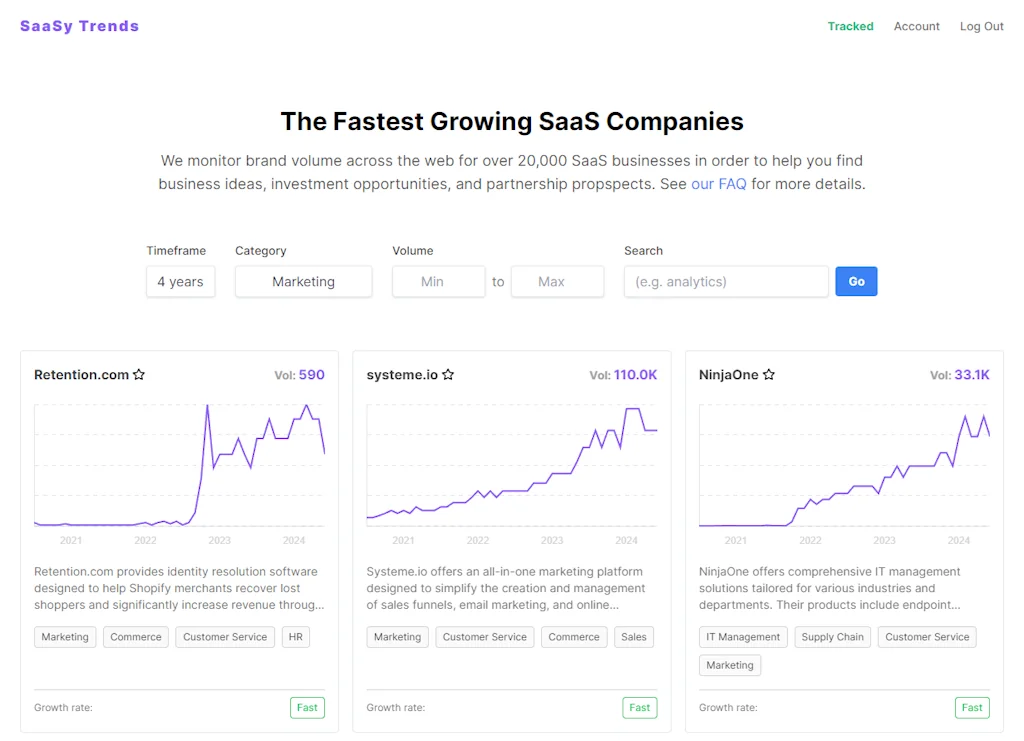Select the HR tag under Retention.com
The image size is (1024, 741).
tap(295, 637)
